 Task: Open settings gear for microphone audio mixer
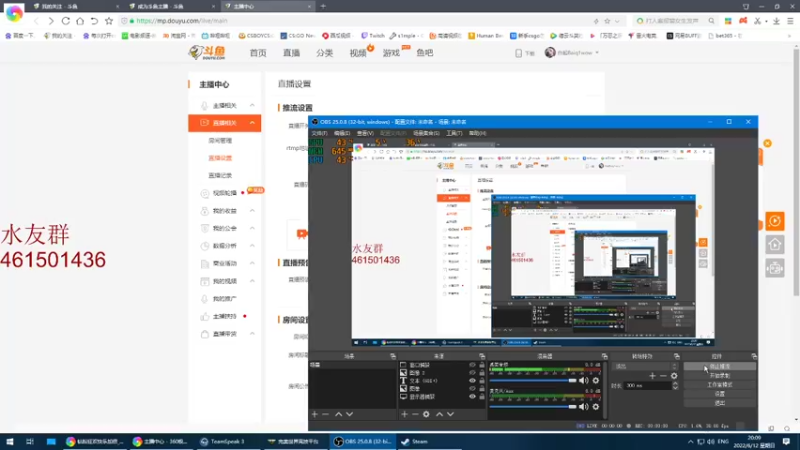point(595,407)
